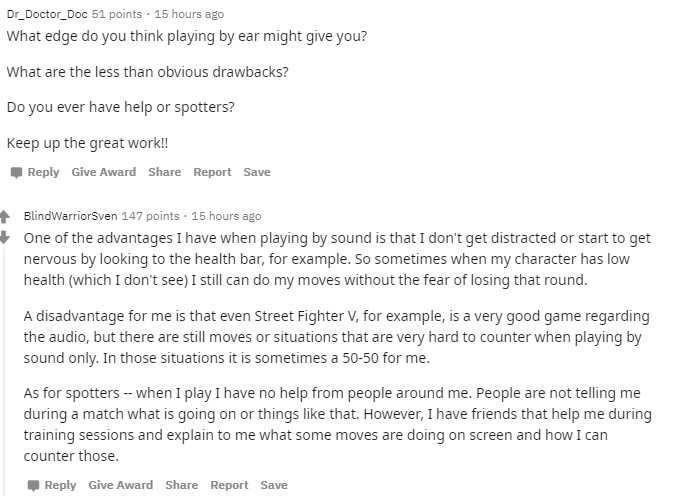Share Dr_Doctor_Doc's comment
The image size is (681, 496).
coord(165,172)
